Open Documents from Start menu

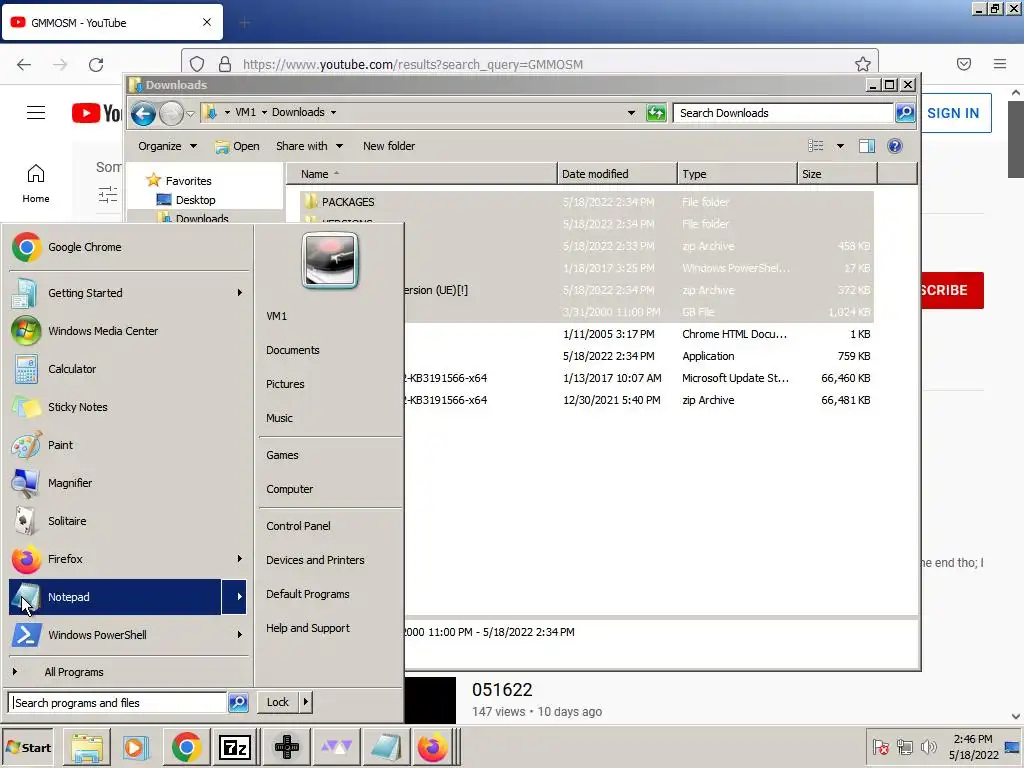(x=293, y=350)
